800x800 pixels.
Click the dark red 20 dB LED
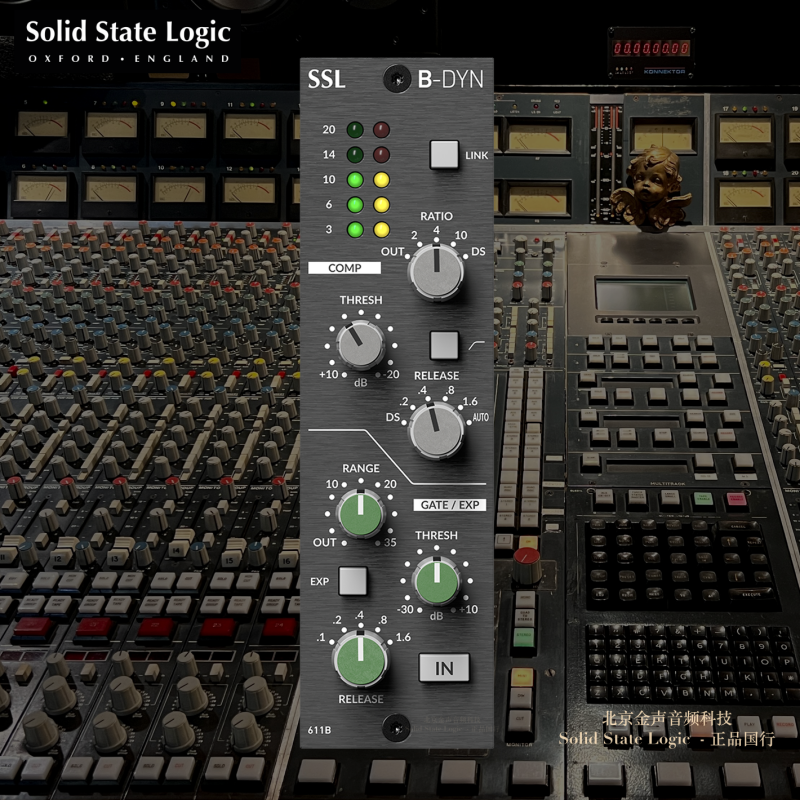381,130
